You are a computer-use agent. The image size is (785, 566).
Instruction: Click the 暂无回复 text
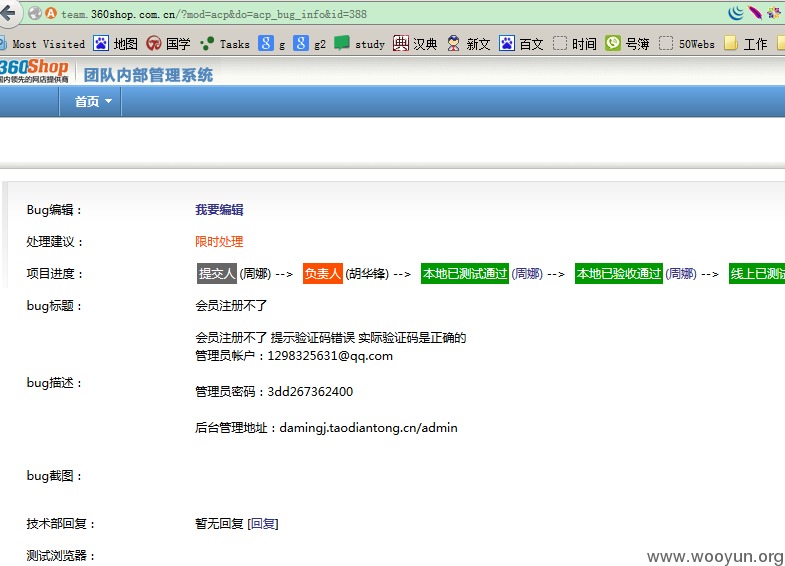tap(219, 524)
